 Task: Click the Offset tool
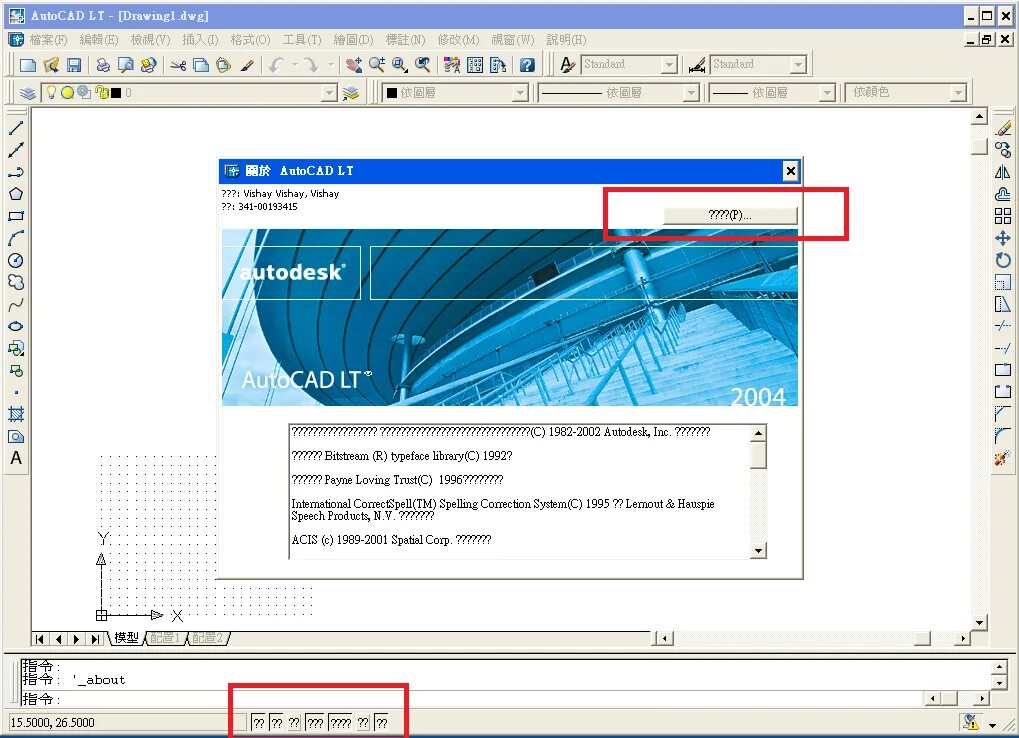(1003, 194)
